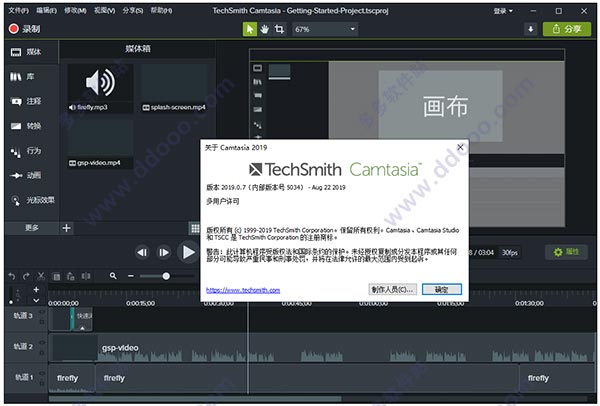The height and width of the screenshot is (406, 600).
Task: Click the Split clip icon
Action: [x=86, y=276]
